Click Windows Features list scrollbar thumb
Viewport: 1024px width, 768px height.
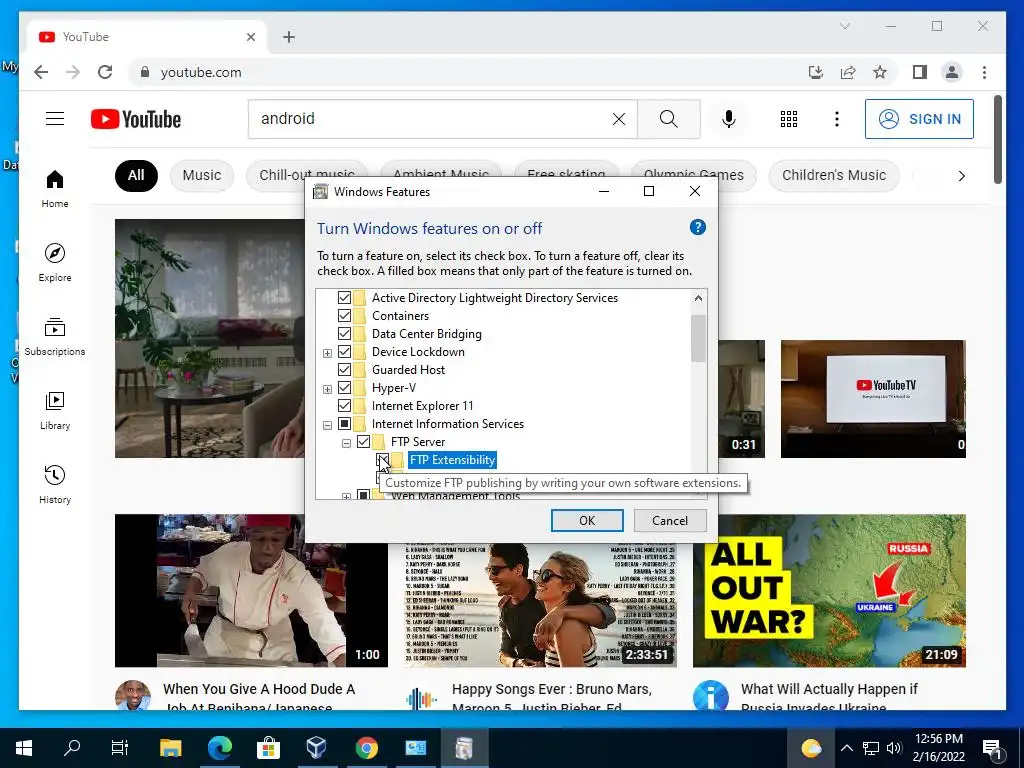tap(698, 338)
